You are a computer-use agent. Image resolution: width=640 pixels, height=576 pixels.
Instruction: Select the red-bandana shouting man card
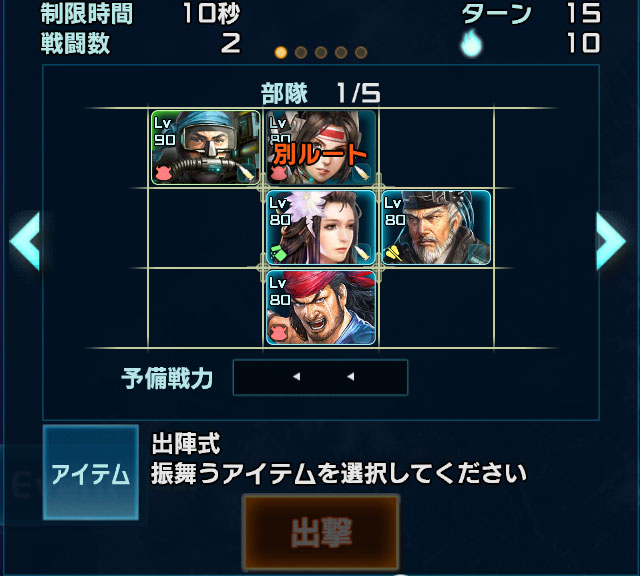pyautogui.click(x=321, y=307)
